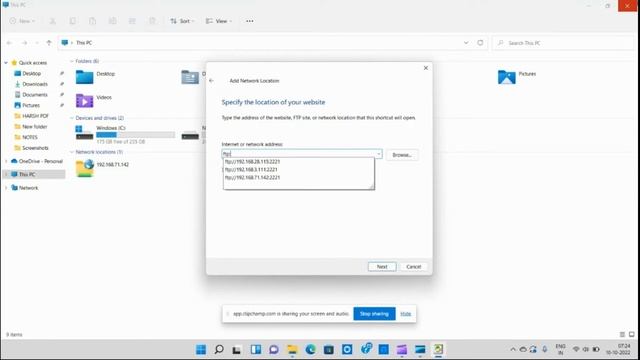Show hidden system tray icons
Image resolution: width=640 pixels, height=360 pixels.
(x=513, y=349)
